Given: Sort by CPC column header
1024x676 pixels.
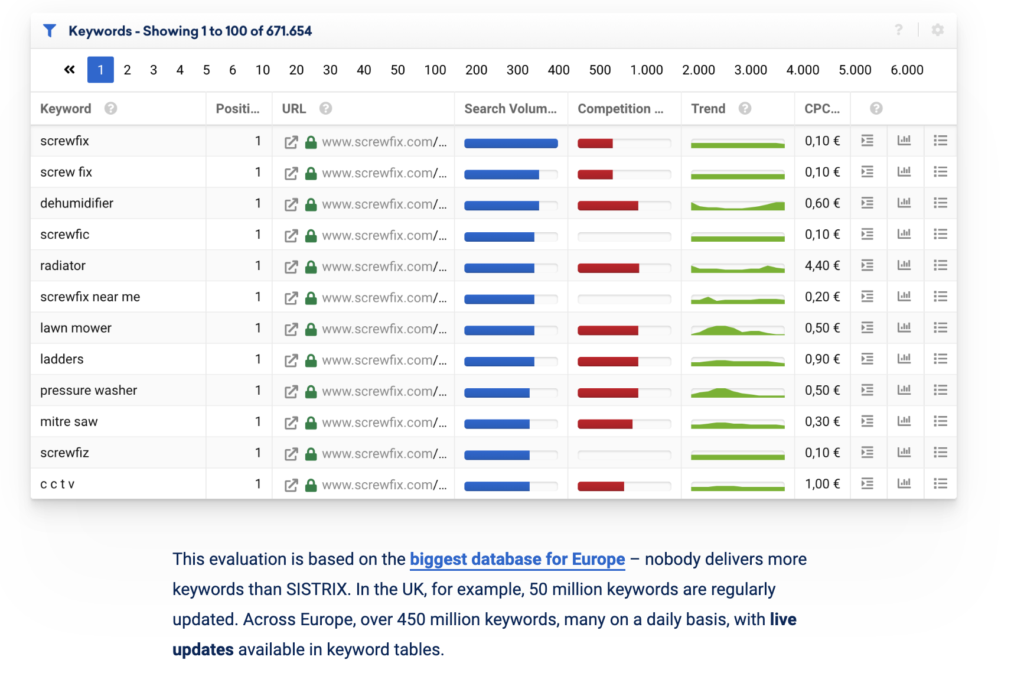Looking at the screenshot, I should 822,108.
